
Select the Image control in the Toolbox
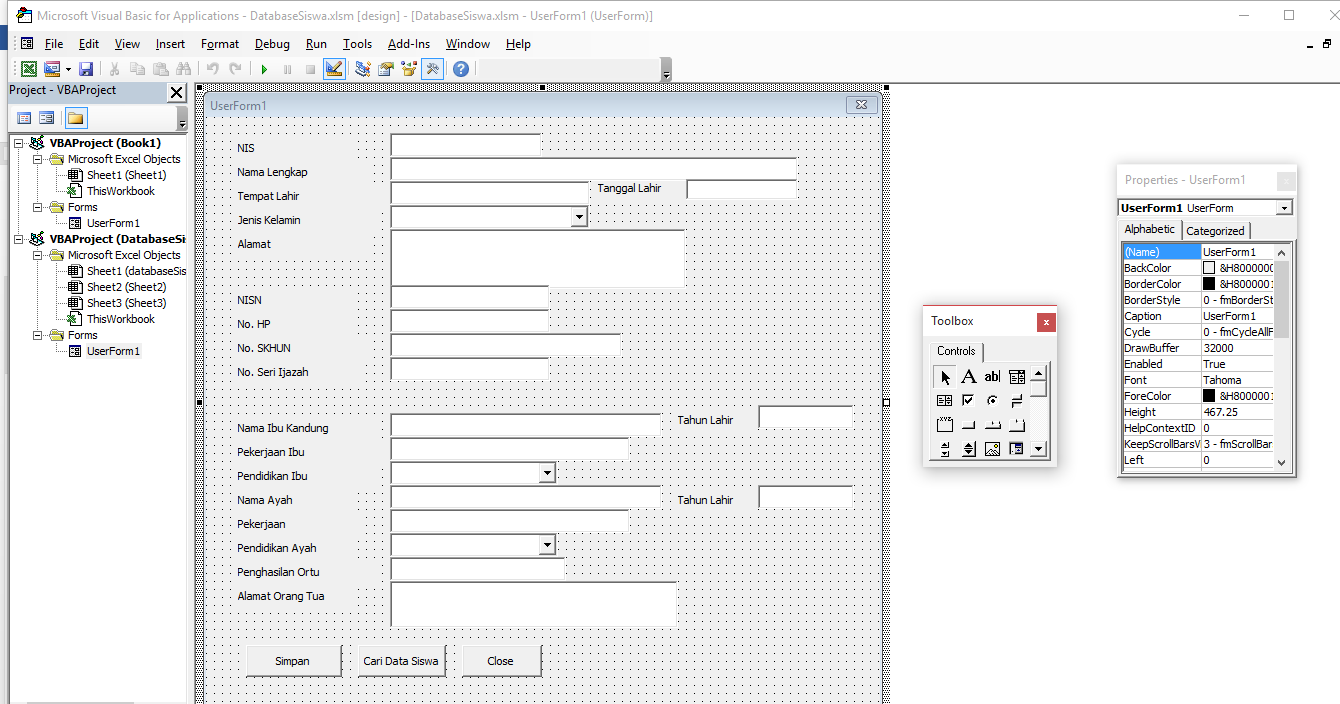(991, 448)
